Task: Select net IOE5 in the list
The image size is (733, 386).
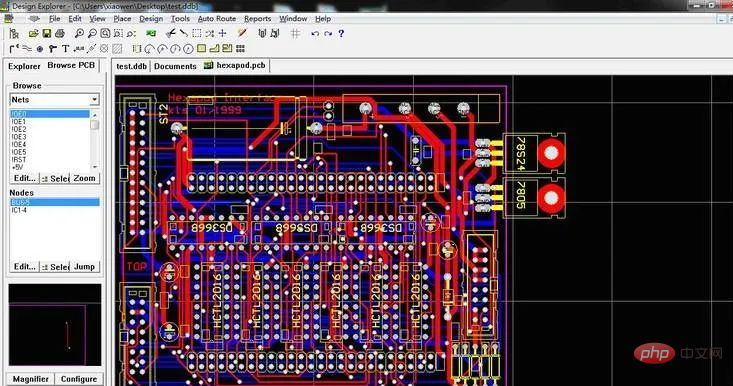Action: click(50, 152)
